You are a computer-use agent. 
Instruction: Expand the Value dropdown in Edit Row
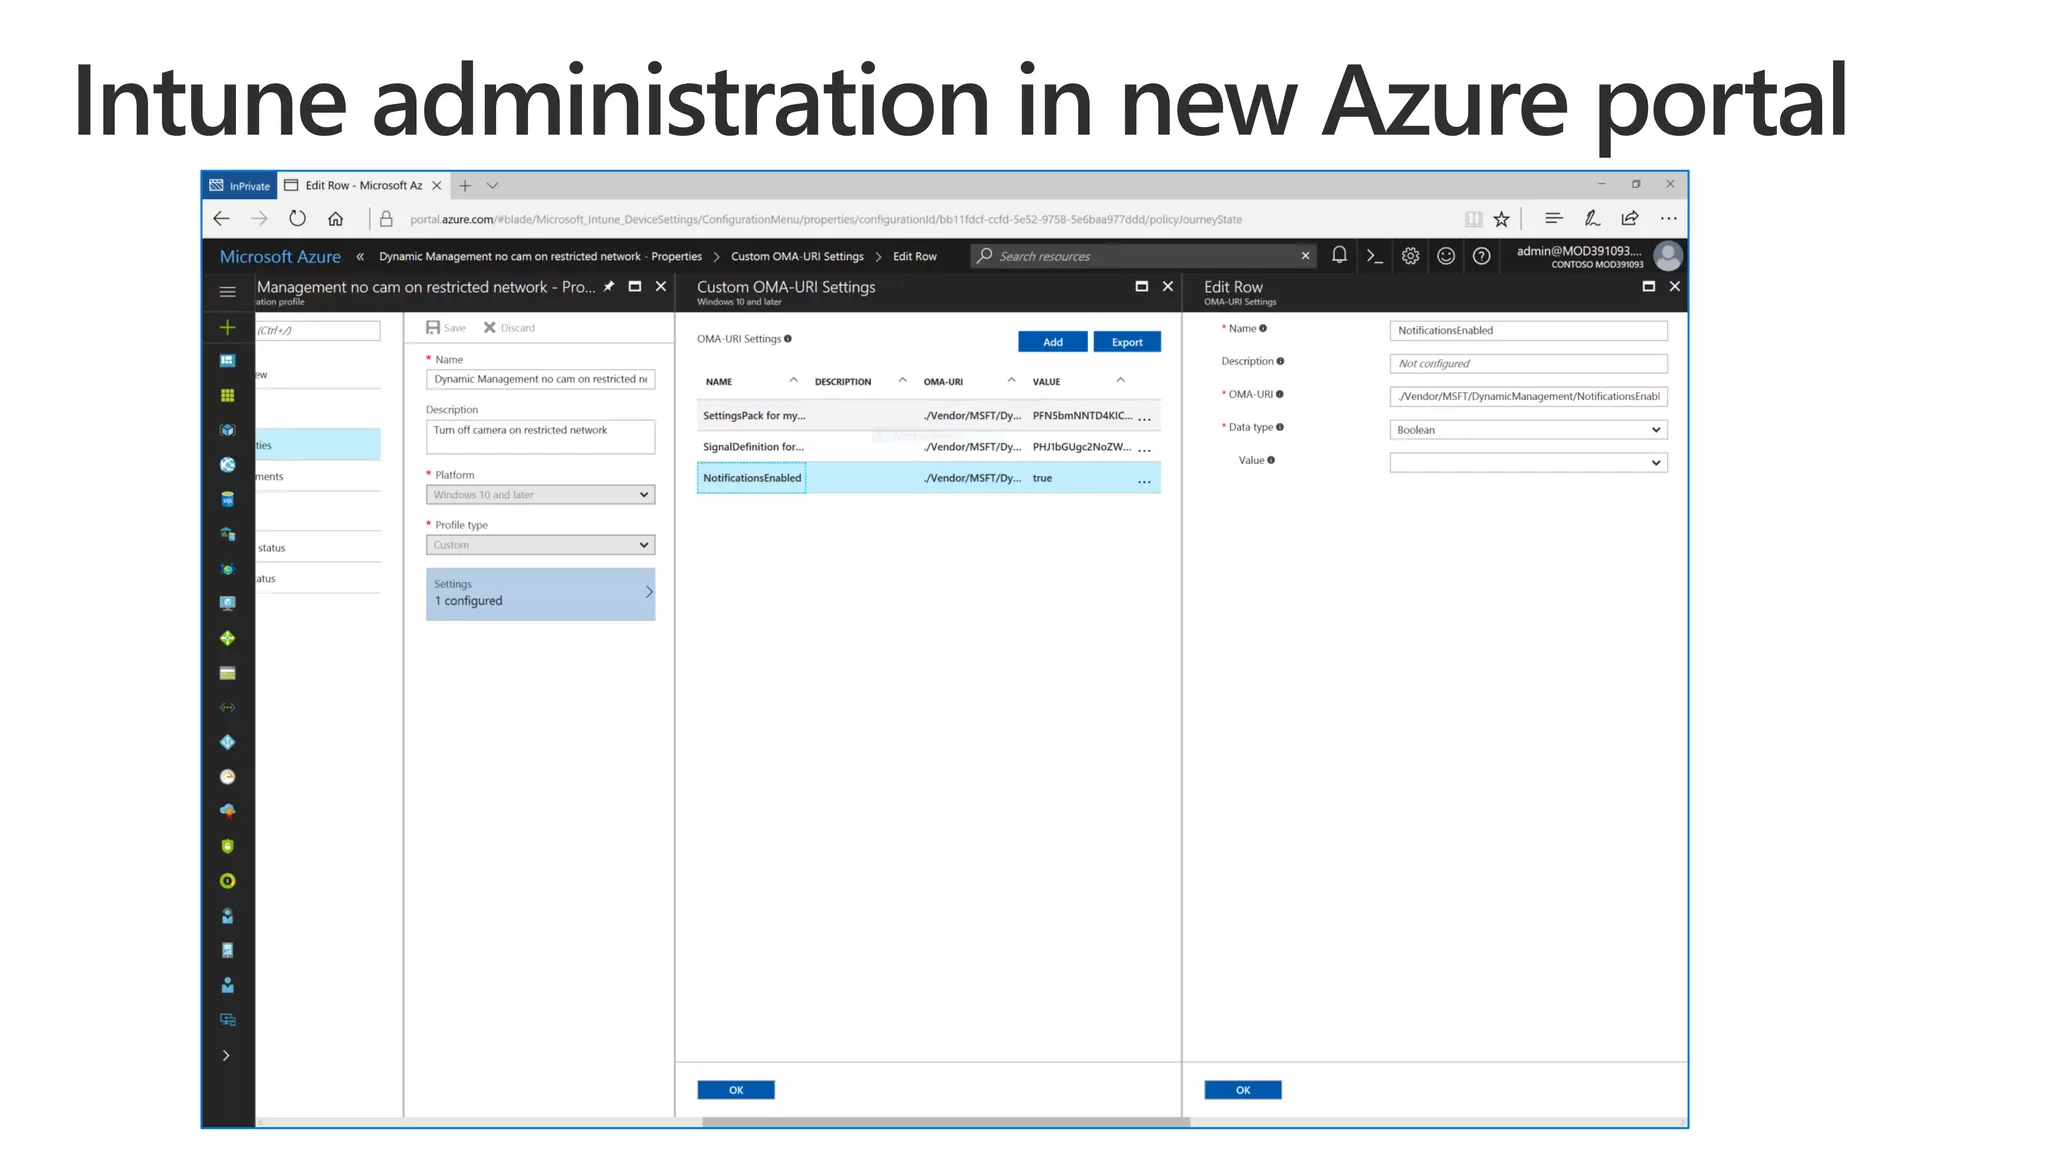tap(1528, 463)
